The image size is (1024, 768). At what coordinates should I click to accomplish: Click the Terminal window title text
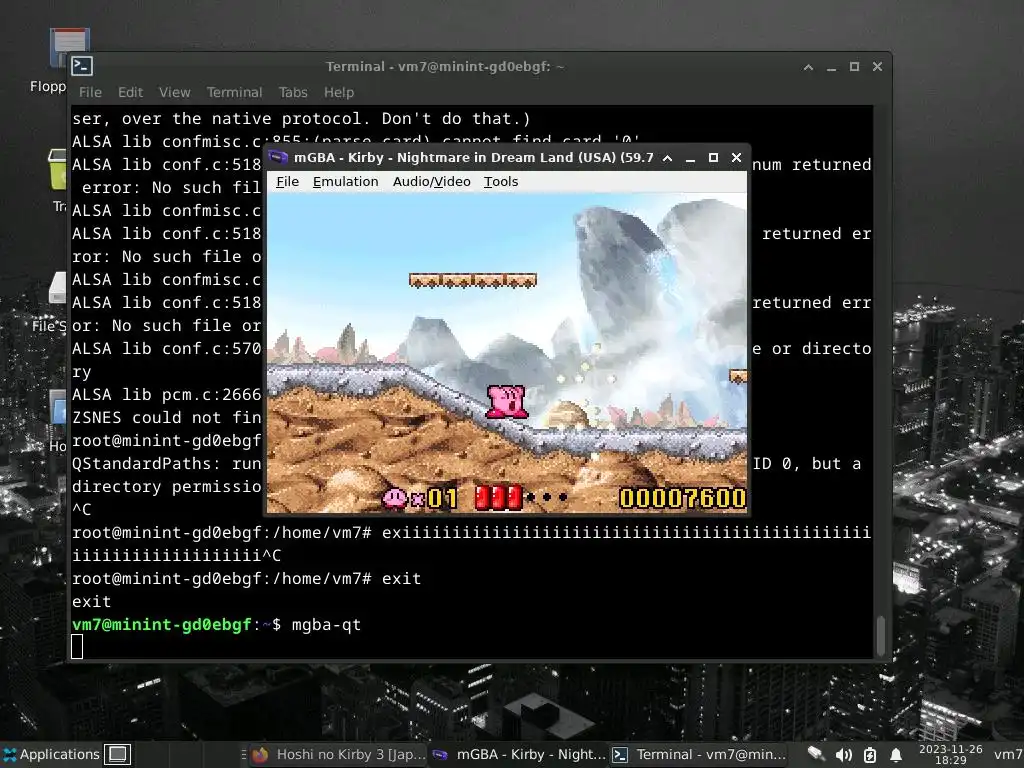[x=445, y=67]
